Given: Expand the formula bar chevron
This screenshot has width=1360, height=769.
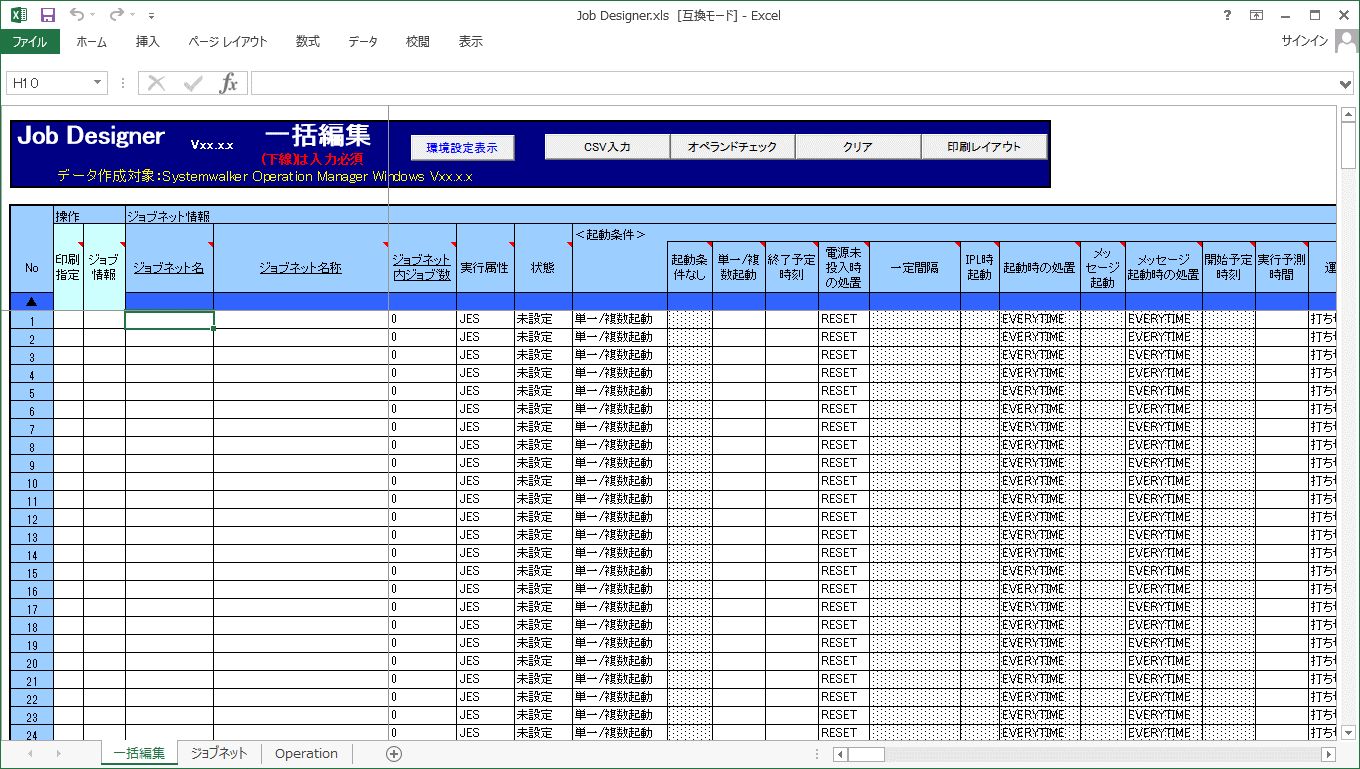Looking at the screenshot, I should [1347, 84].
